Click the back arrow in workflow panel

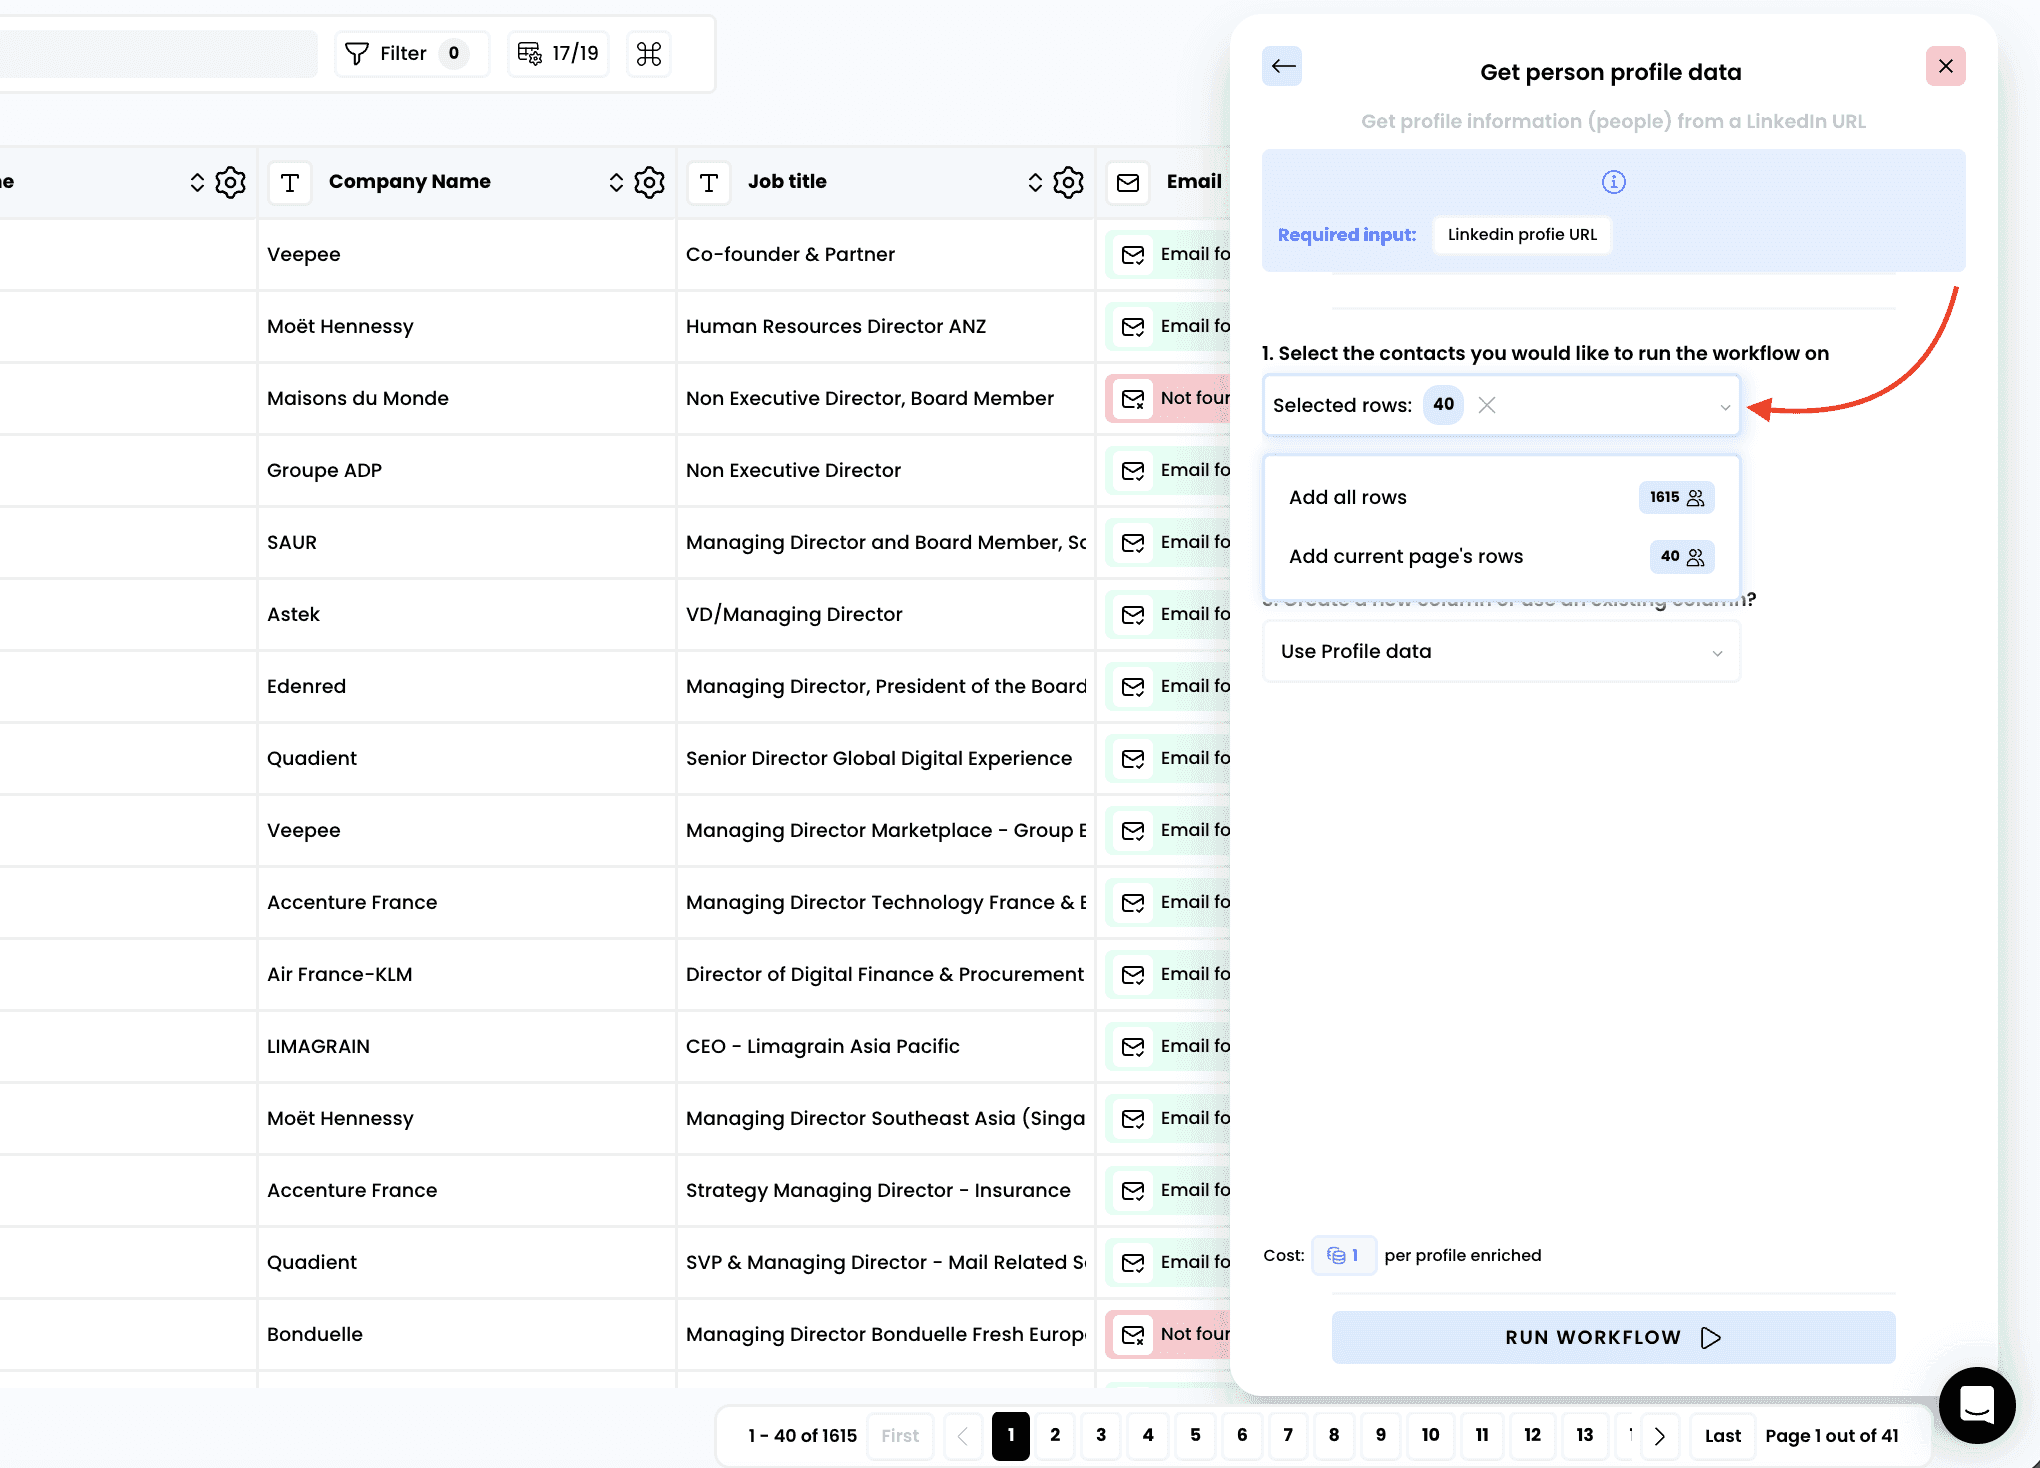click(x=1282, y=67)
